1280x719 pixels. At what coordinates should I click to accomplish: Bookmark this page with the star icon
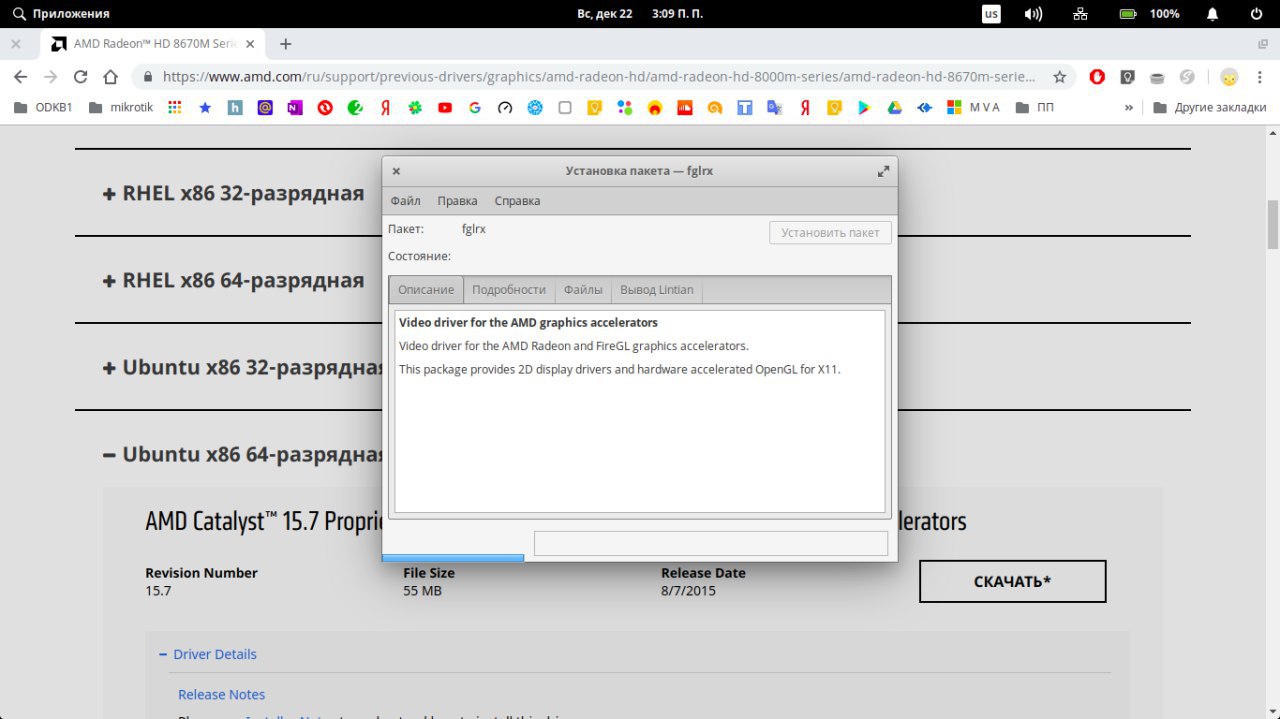coord(1060,76)
